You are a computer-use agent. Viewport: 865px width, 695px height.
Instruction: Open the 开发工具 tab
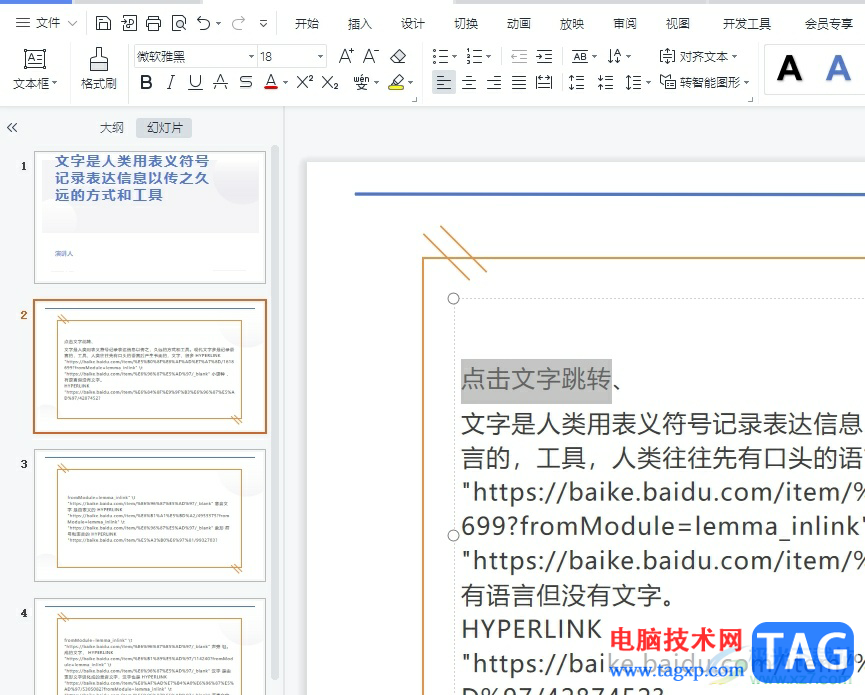pos(746,24)
